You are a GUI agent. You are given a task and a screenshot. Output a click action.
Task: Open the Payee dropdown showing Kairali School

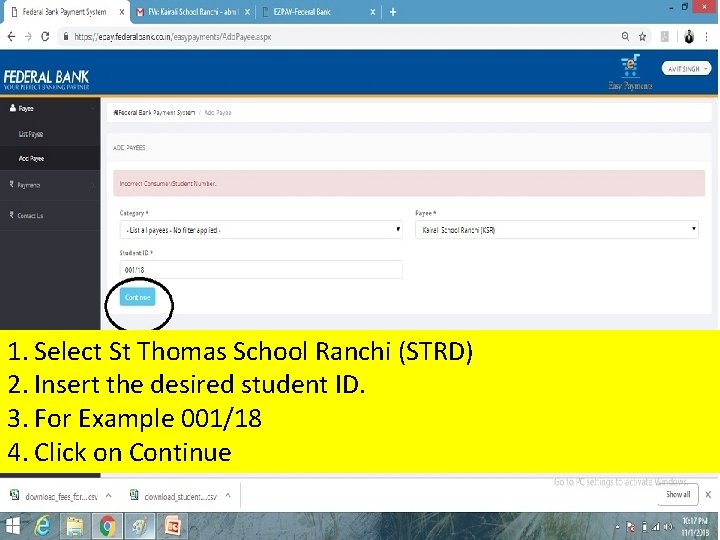point(557,230)
